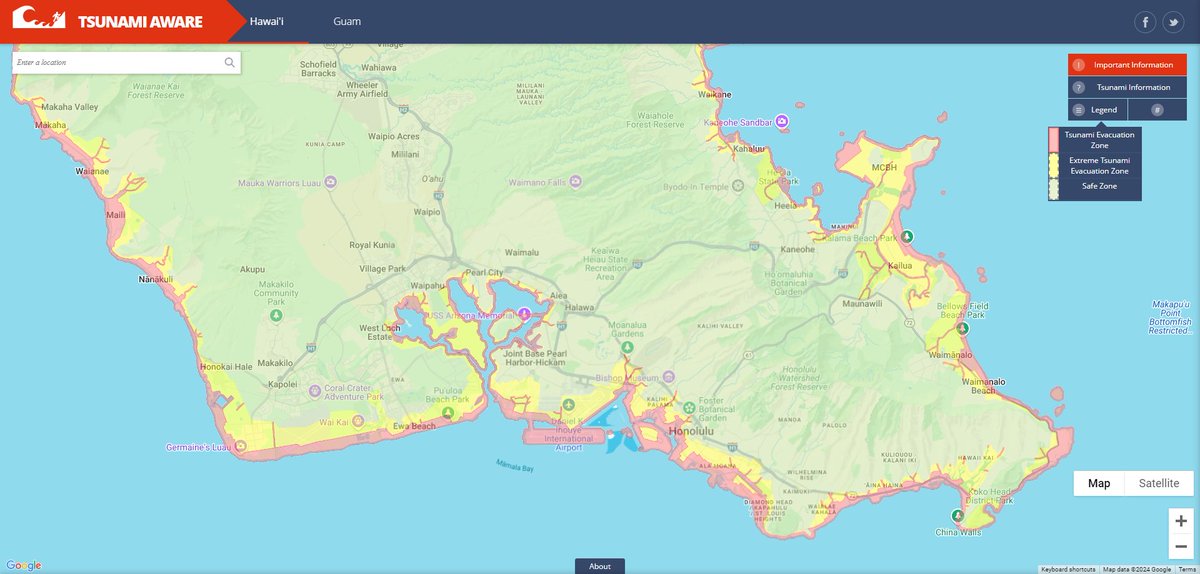Click the Pu'uloa Beach Park tree marker
The height and width of the screenshot is (574, 1200).
click(447, 412)
